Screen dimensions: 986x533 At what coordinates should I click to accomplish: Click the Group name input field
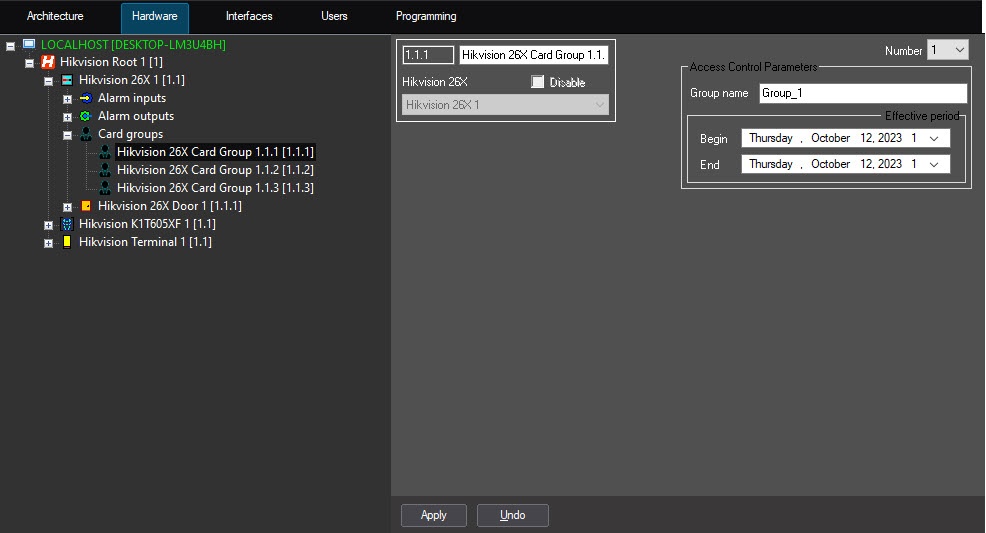tap(863, 93)
